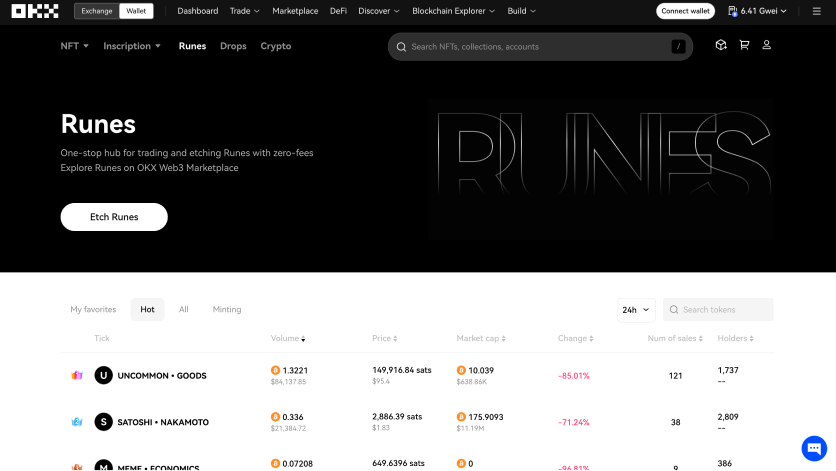Image resolution: width=836 pixels, height=471 pixels.
Task: Open the hamburger menu icon
Action: 816,11
